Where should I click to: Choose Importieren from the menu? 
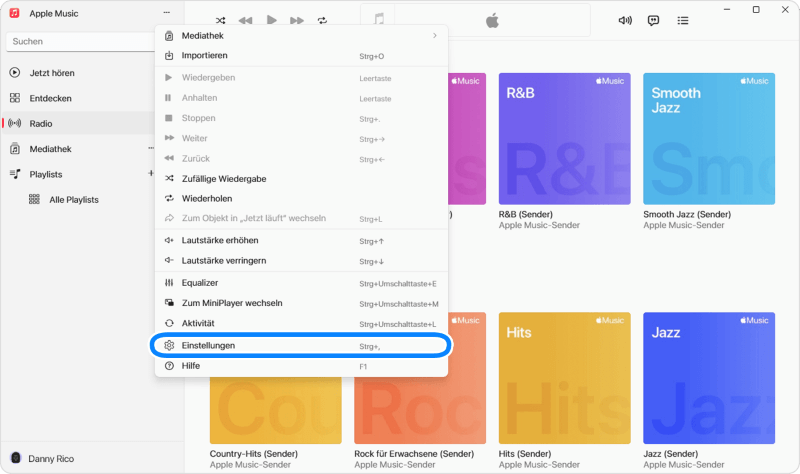[302, 56]
